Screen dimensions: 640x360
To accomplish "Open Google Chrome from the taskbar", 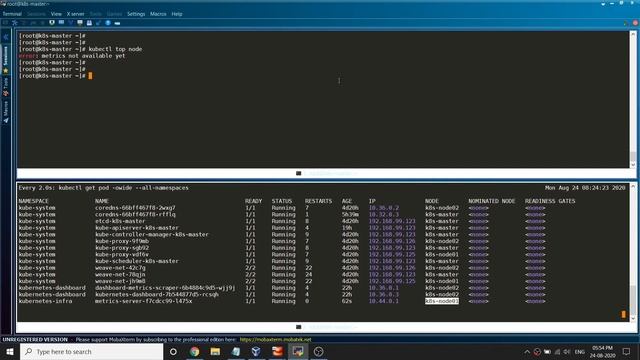I will click(x=195, y=351).
